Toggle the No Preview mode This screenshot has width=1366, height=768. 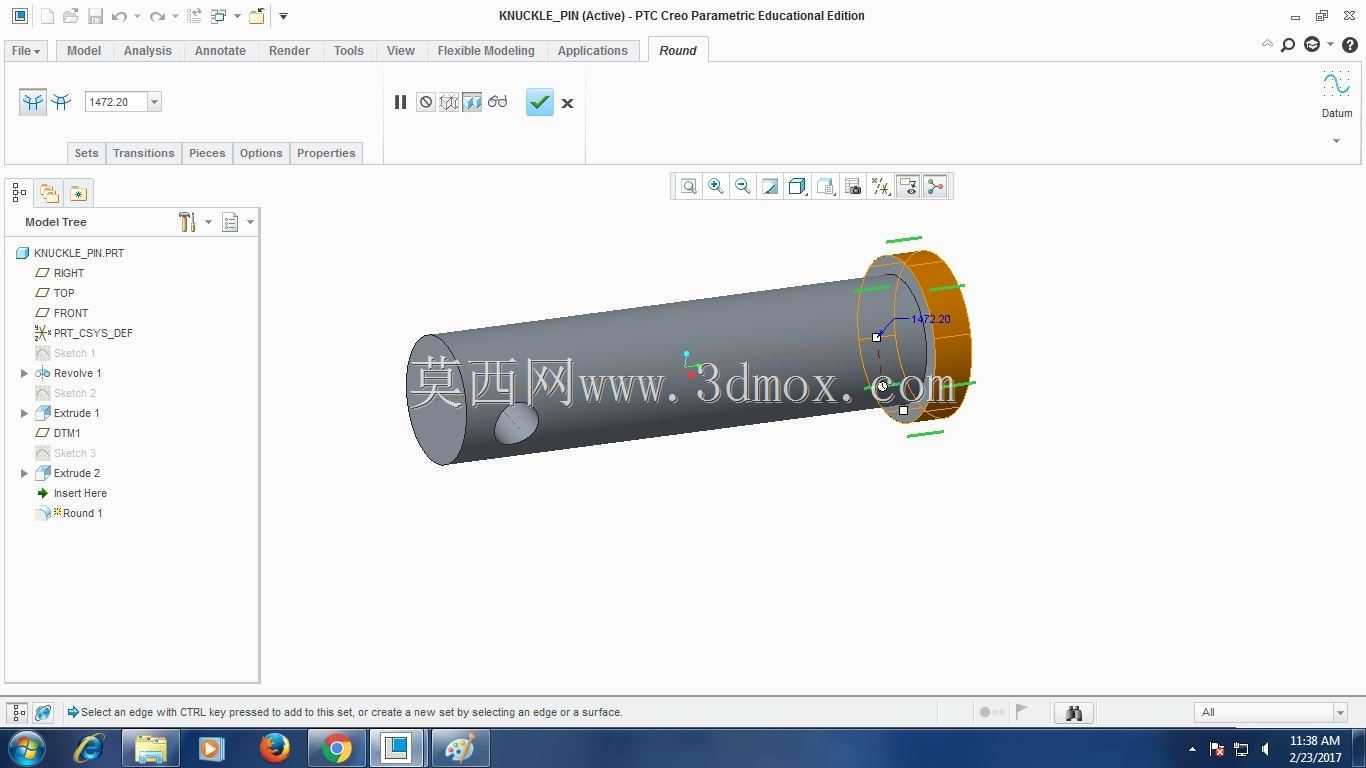(426, 102)
